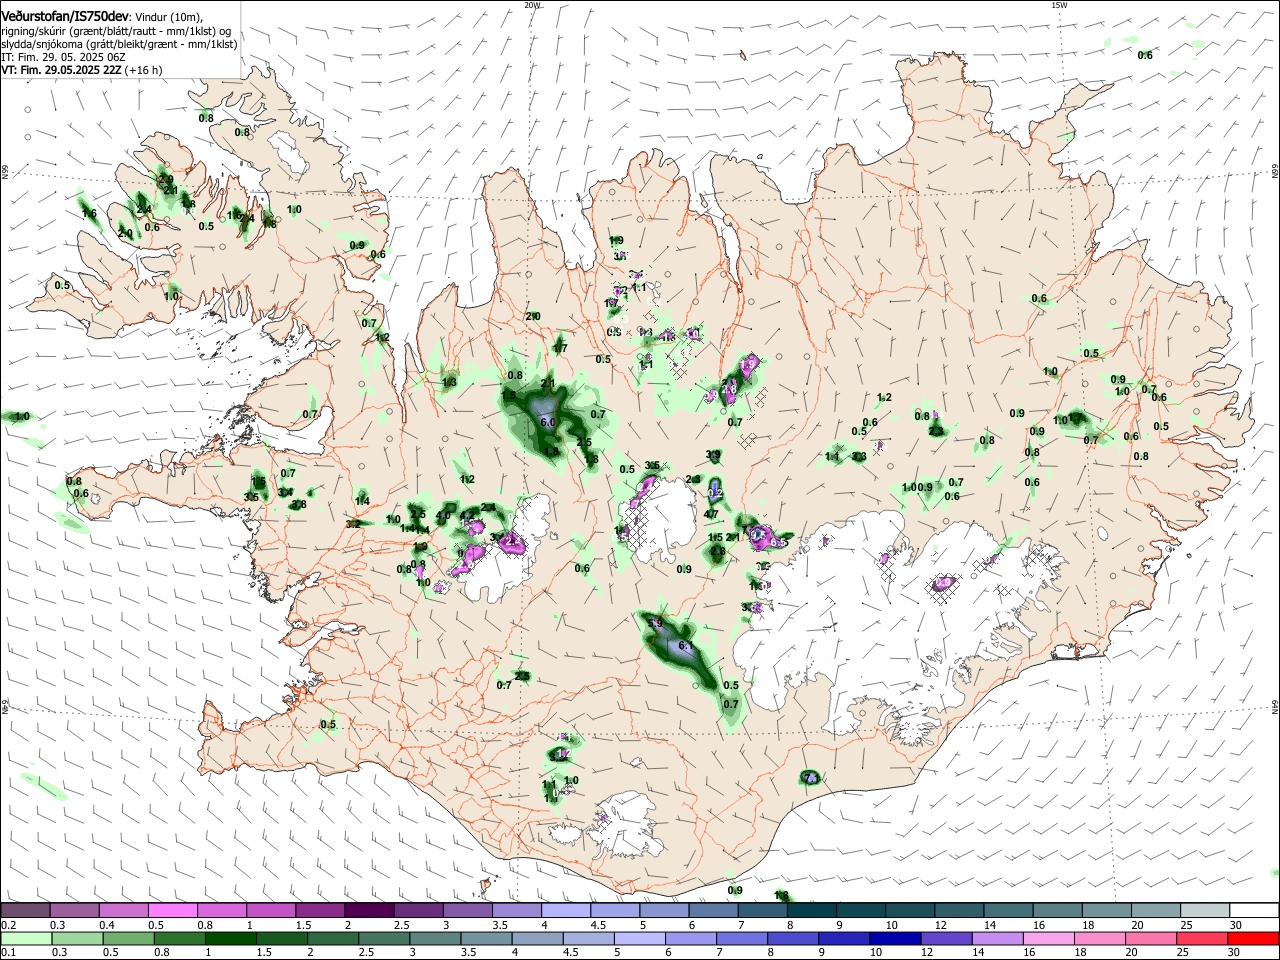Click the '5.9' precipitation value on map
The width and height of the screenshot is (1280, 960).
pyautogui.click(x=656, y=623)
